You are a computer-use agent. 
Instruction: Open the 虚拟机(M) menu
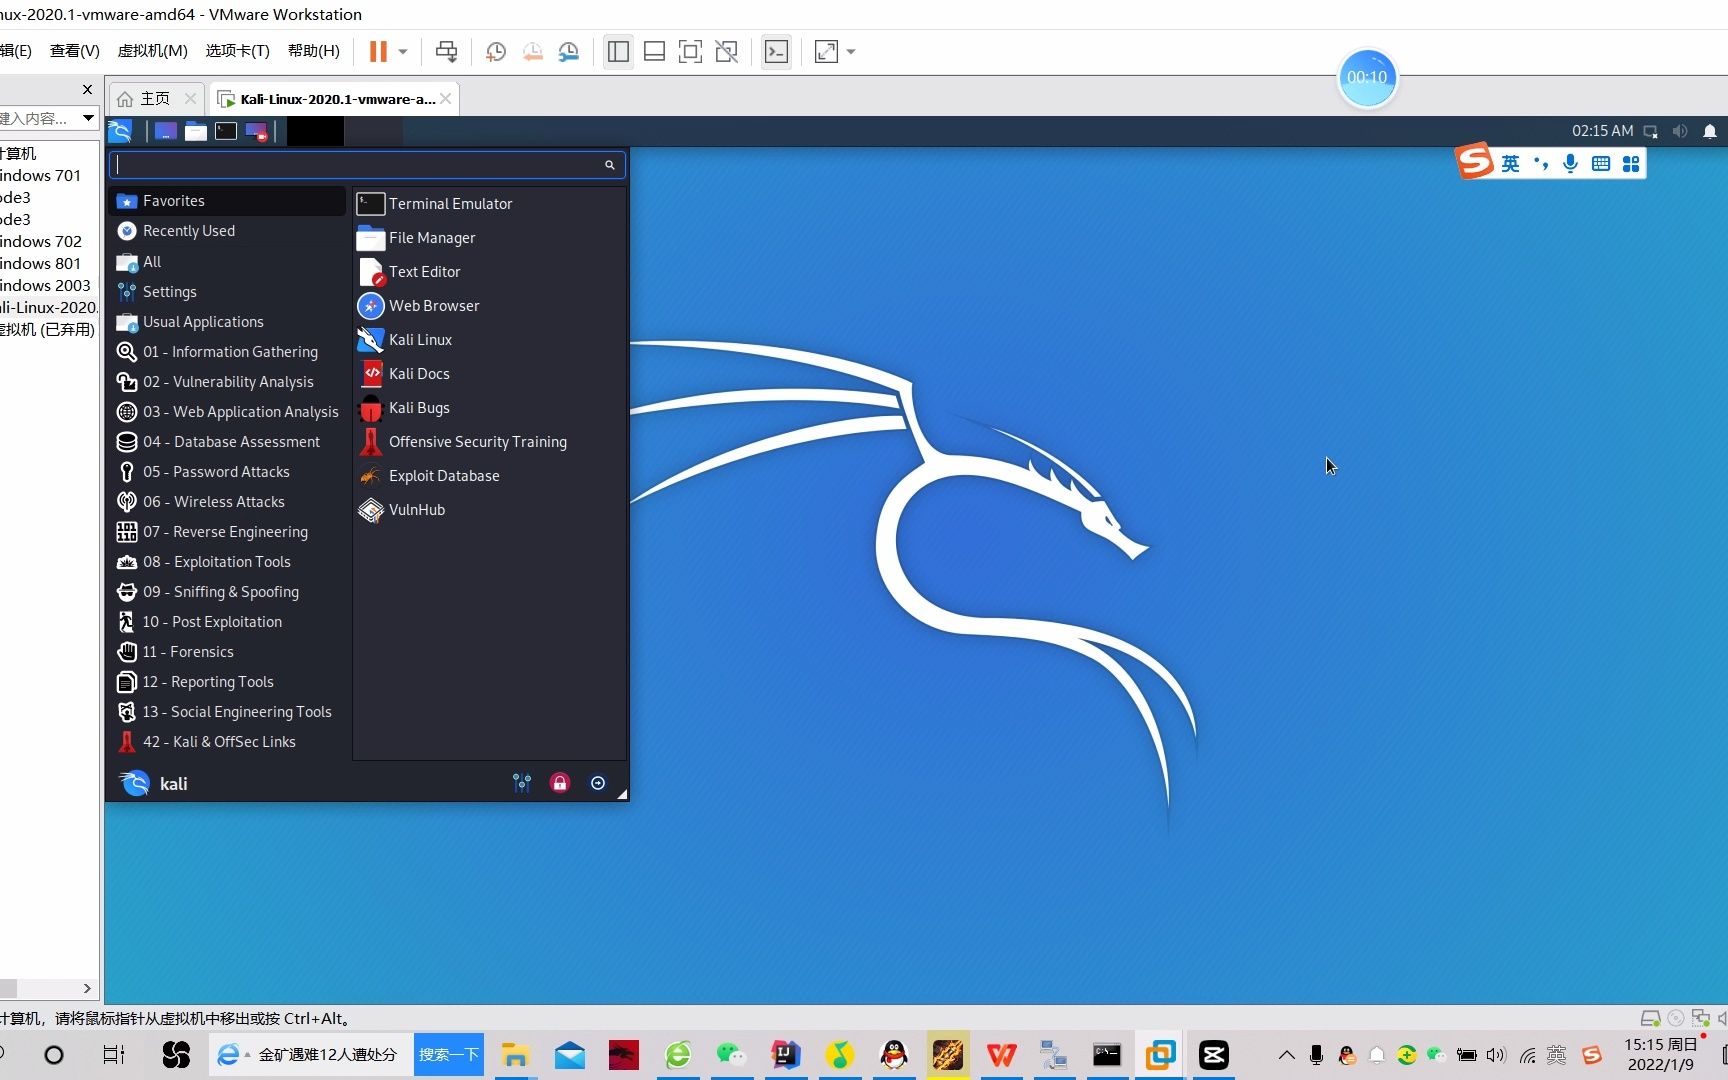click(152, 51)
